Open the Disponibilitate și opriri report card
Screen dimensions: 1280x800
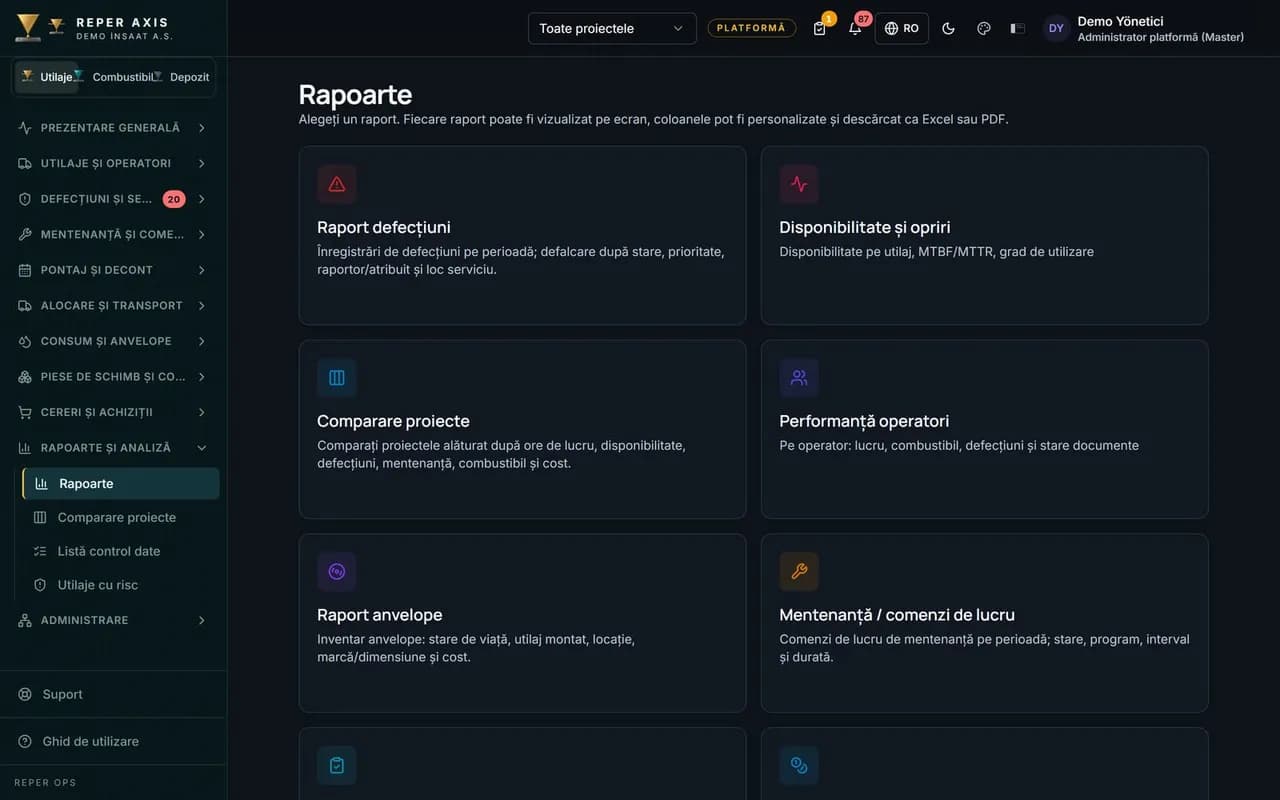pos(984,236)
